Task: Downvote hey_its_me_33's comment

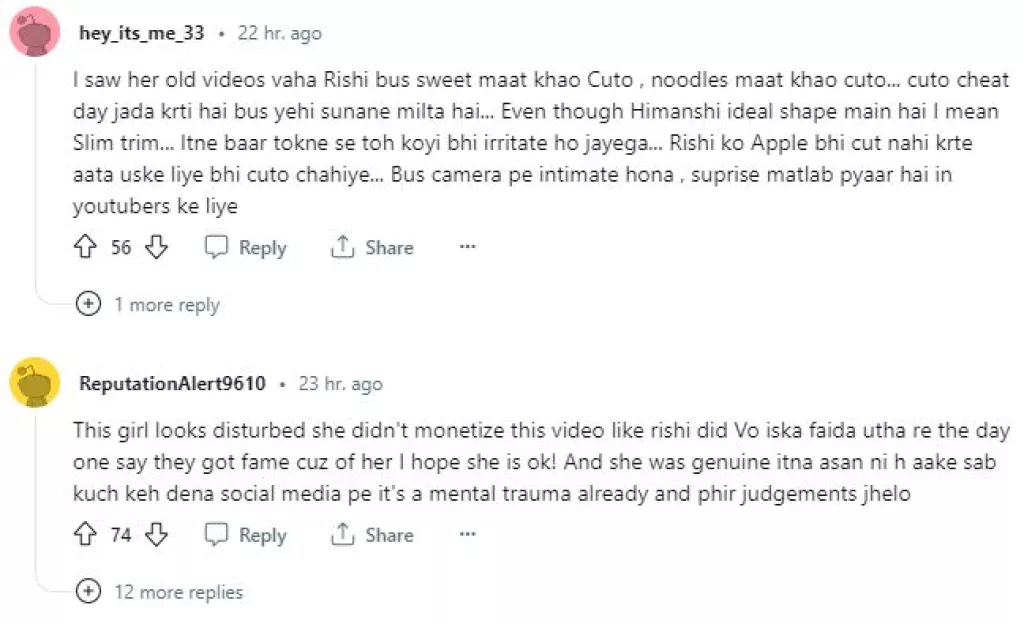Action: click(x=156, y=247)
